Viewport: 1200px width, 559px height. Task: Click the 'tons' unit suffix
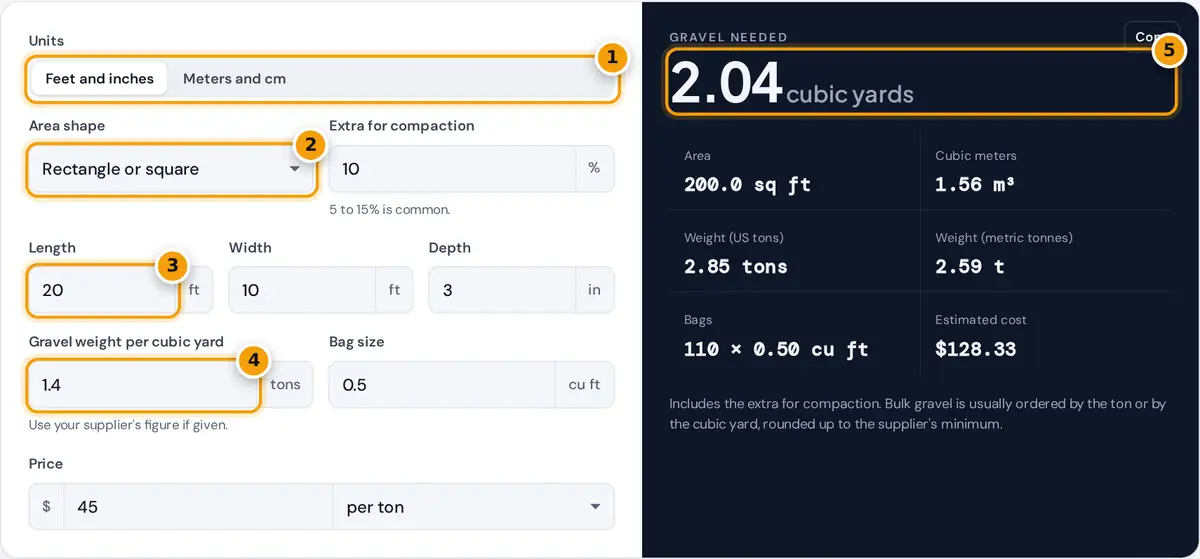[x=285, y=384]
